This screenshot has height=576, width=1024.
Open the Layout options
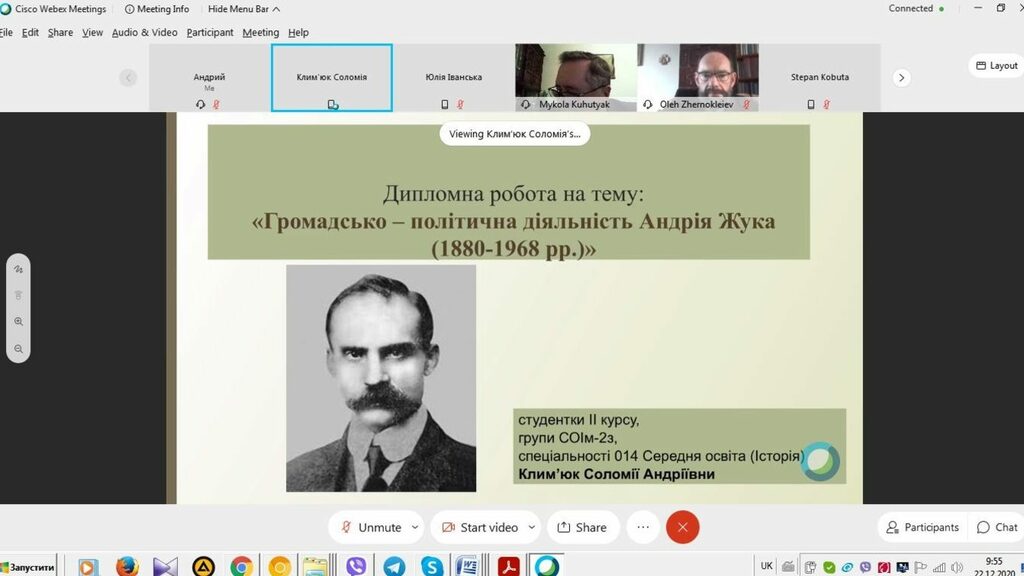(x=996, y=66)
